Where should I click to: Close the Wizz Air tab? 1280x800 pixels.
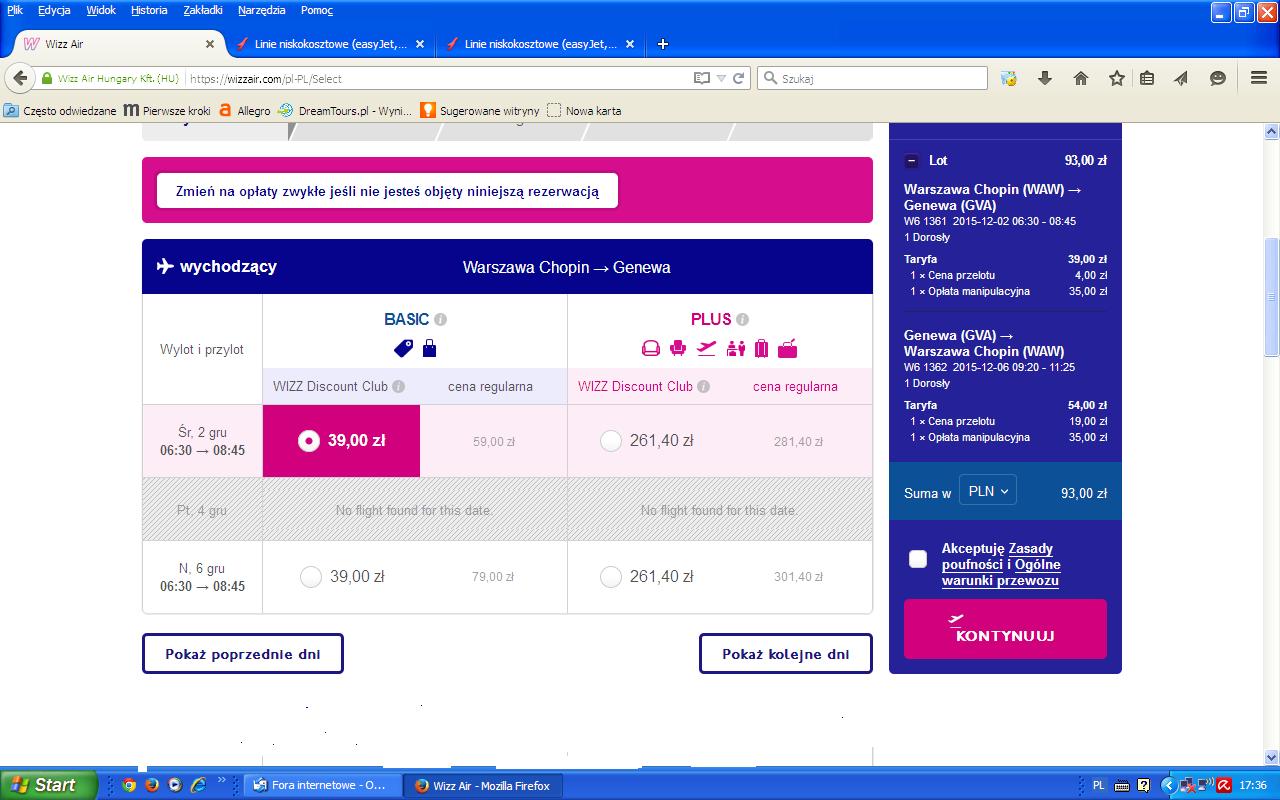tap(210, 44)
